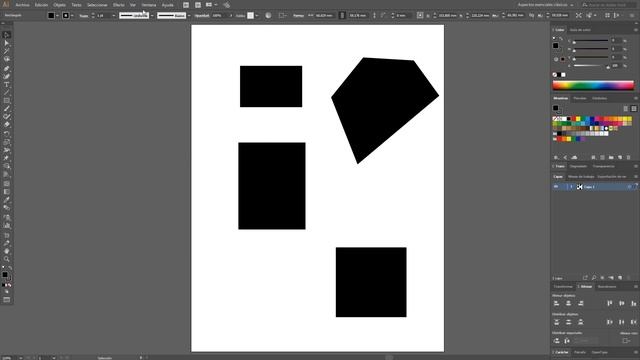Switch Muestras to thumbnail view
Image resolution: width=640 pixels, height=360 pixels.
pyautogui.click(x=634, y=109)
